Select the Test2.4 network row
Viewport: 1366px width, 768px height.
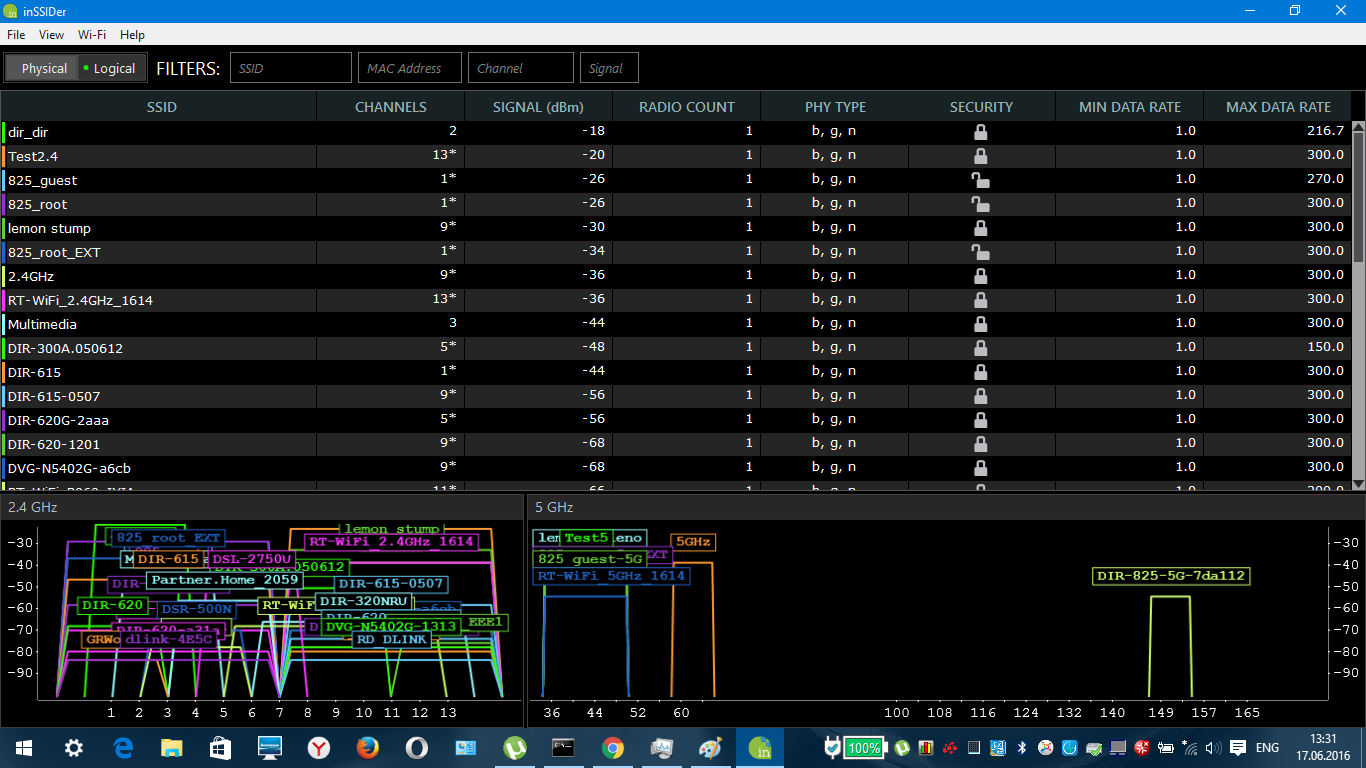point(160,156)
